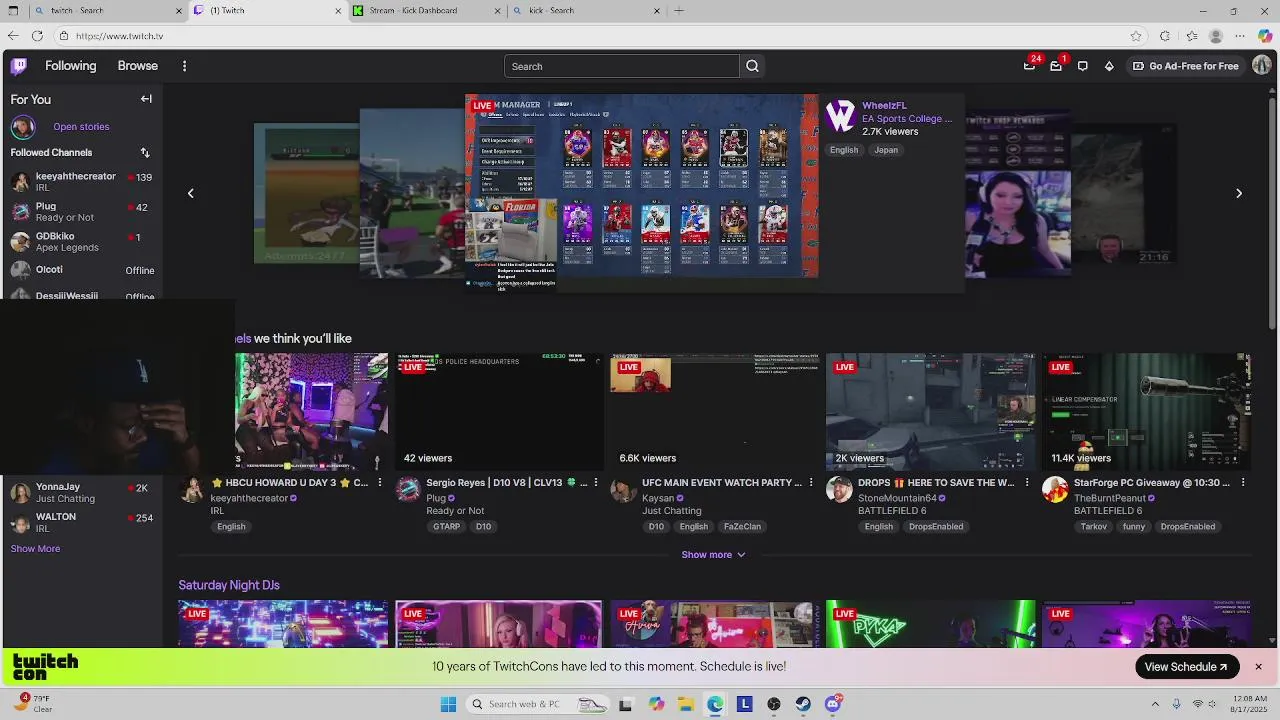Open WALTON channel in sidebar

[81, 523]
